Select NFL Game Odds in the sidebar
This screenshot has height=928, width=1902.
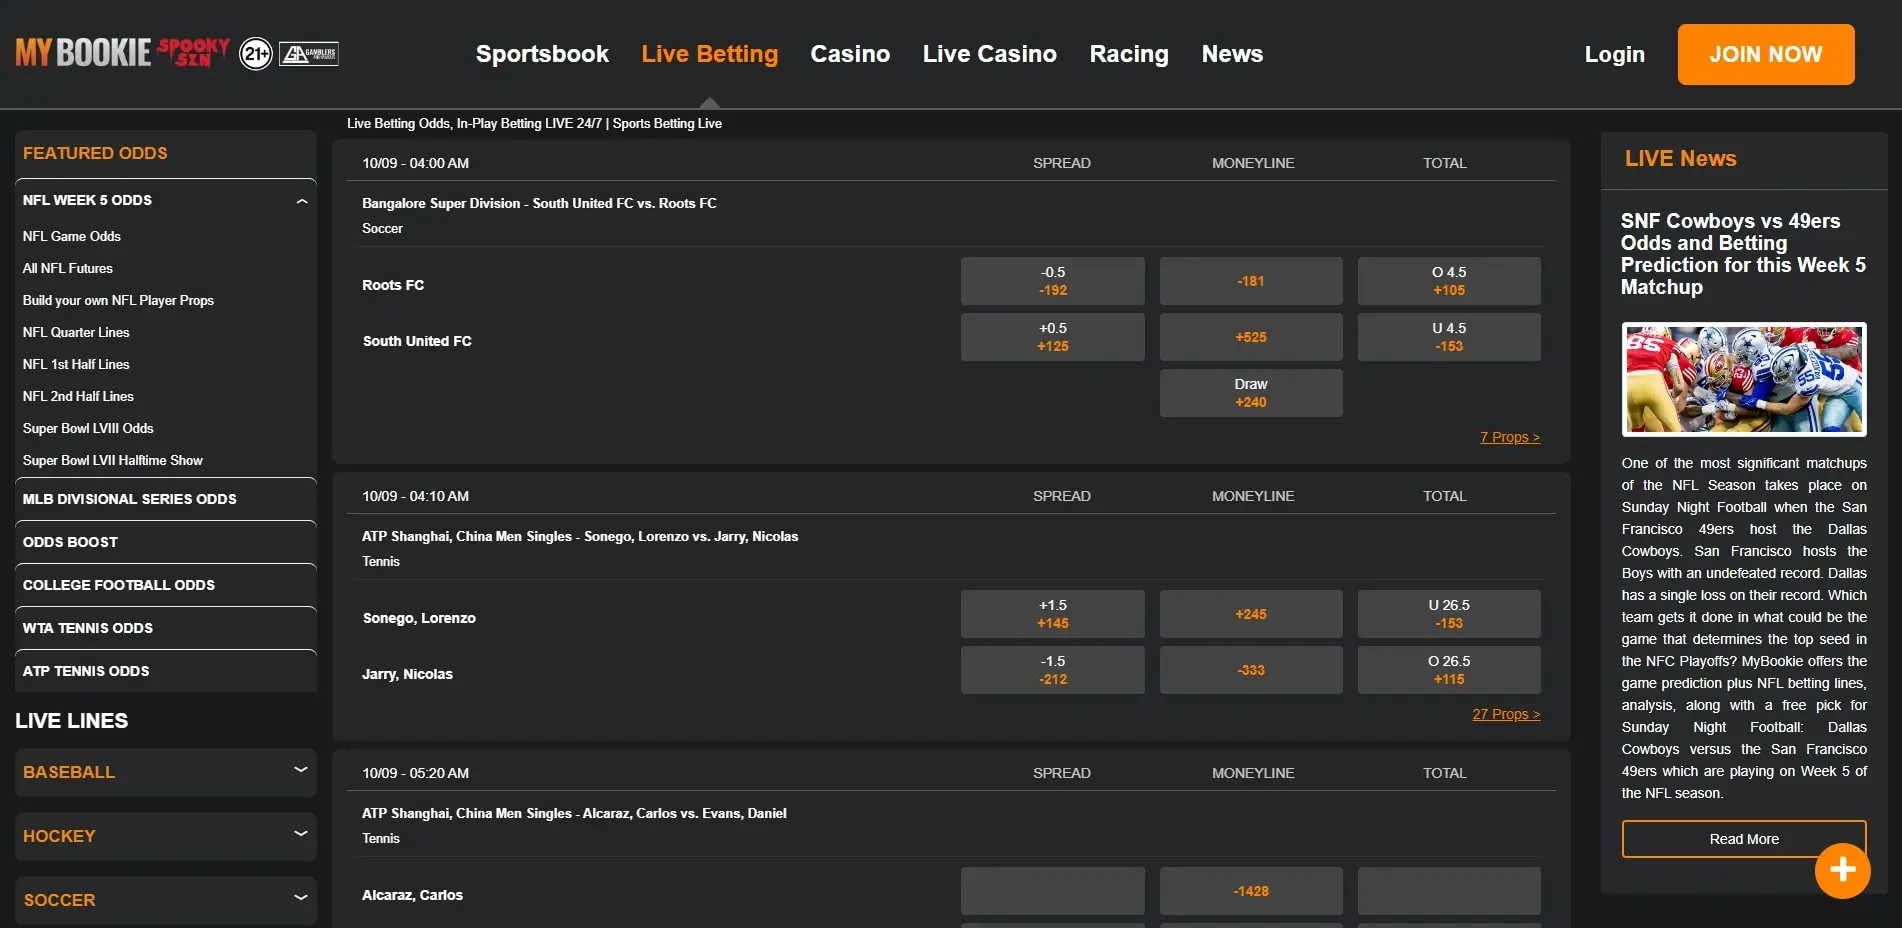point(72,236)
